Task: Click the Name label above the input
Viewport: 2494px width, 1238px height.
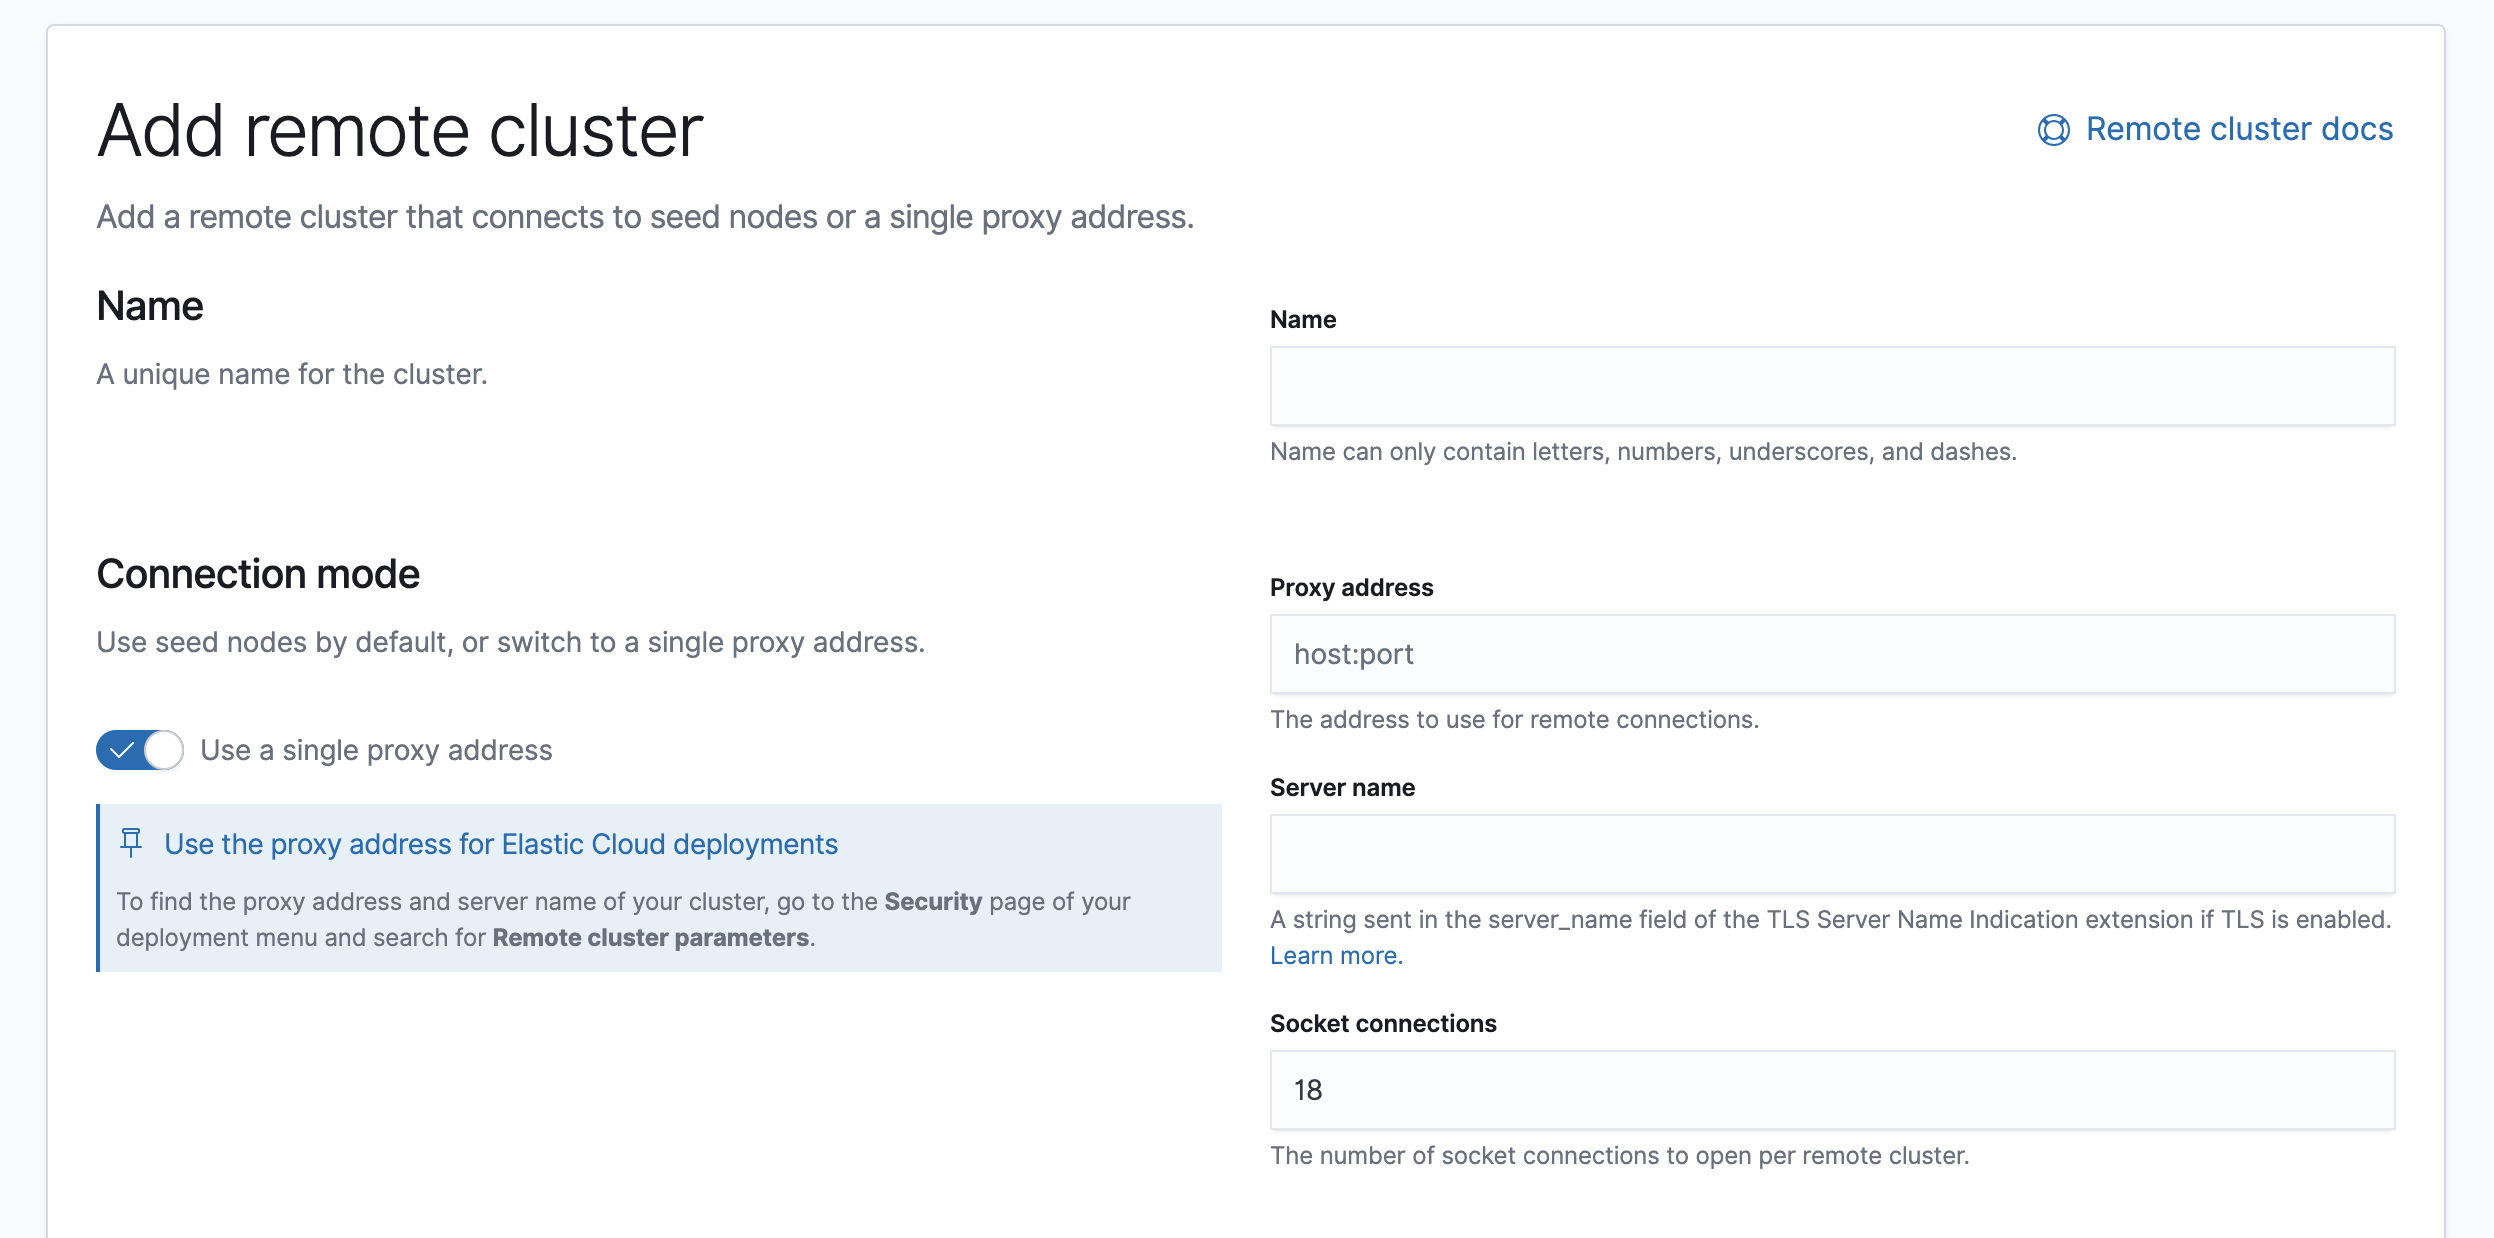Action: 1302,320
